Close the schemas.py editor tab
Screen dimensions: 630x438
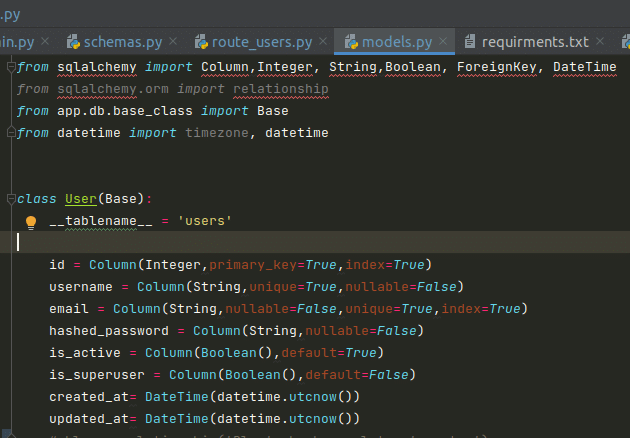(x=173, y=42)
